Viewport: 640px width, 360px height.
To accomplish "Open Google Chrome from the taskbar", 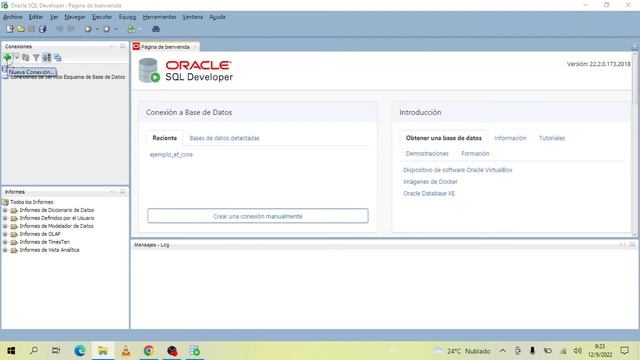I will coord(149,351).
